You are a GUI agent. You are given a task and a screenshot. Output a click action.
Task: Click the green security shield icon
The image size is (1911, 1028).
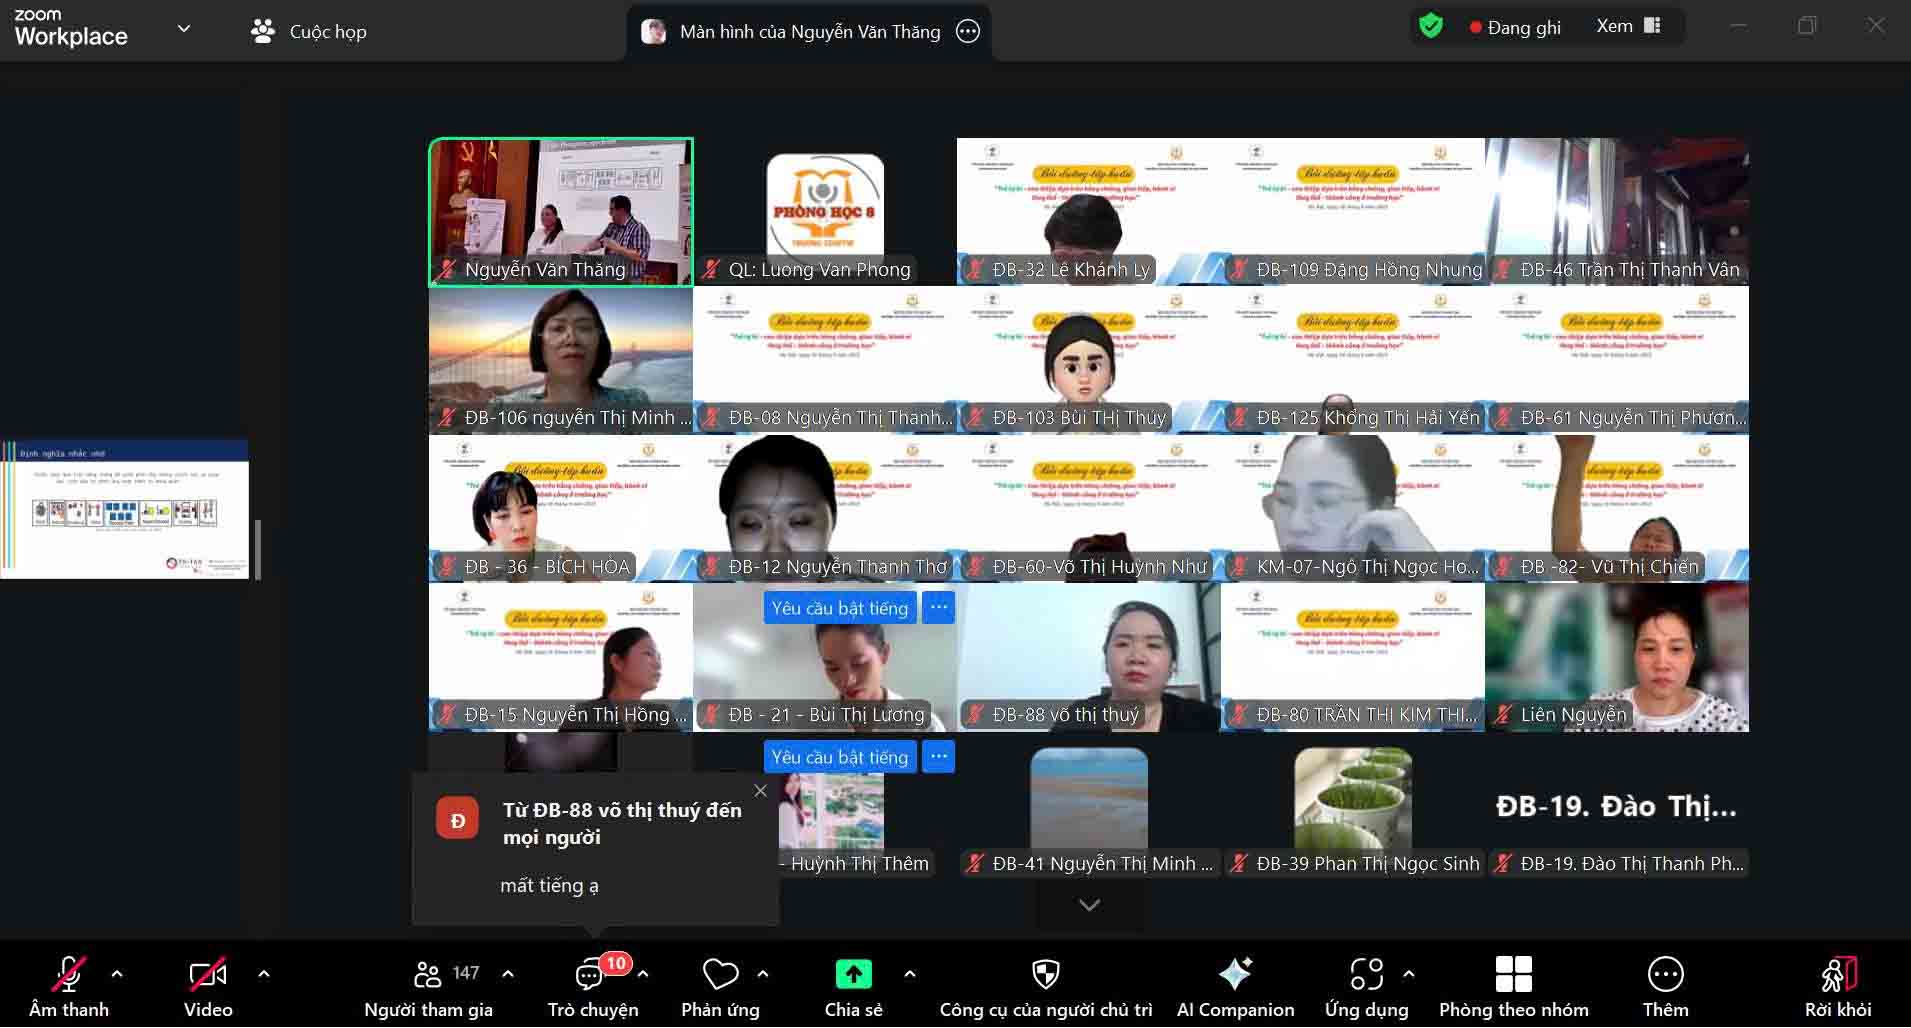coord(1431,26)
